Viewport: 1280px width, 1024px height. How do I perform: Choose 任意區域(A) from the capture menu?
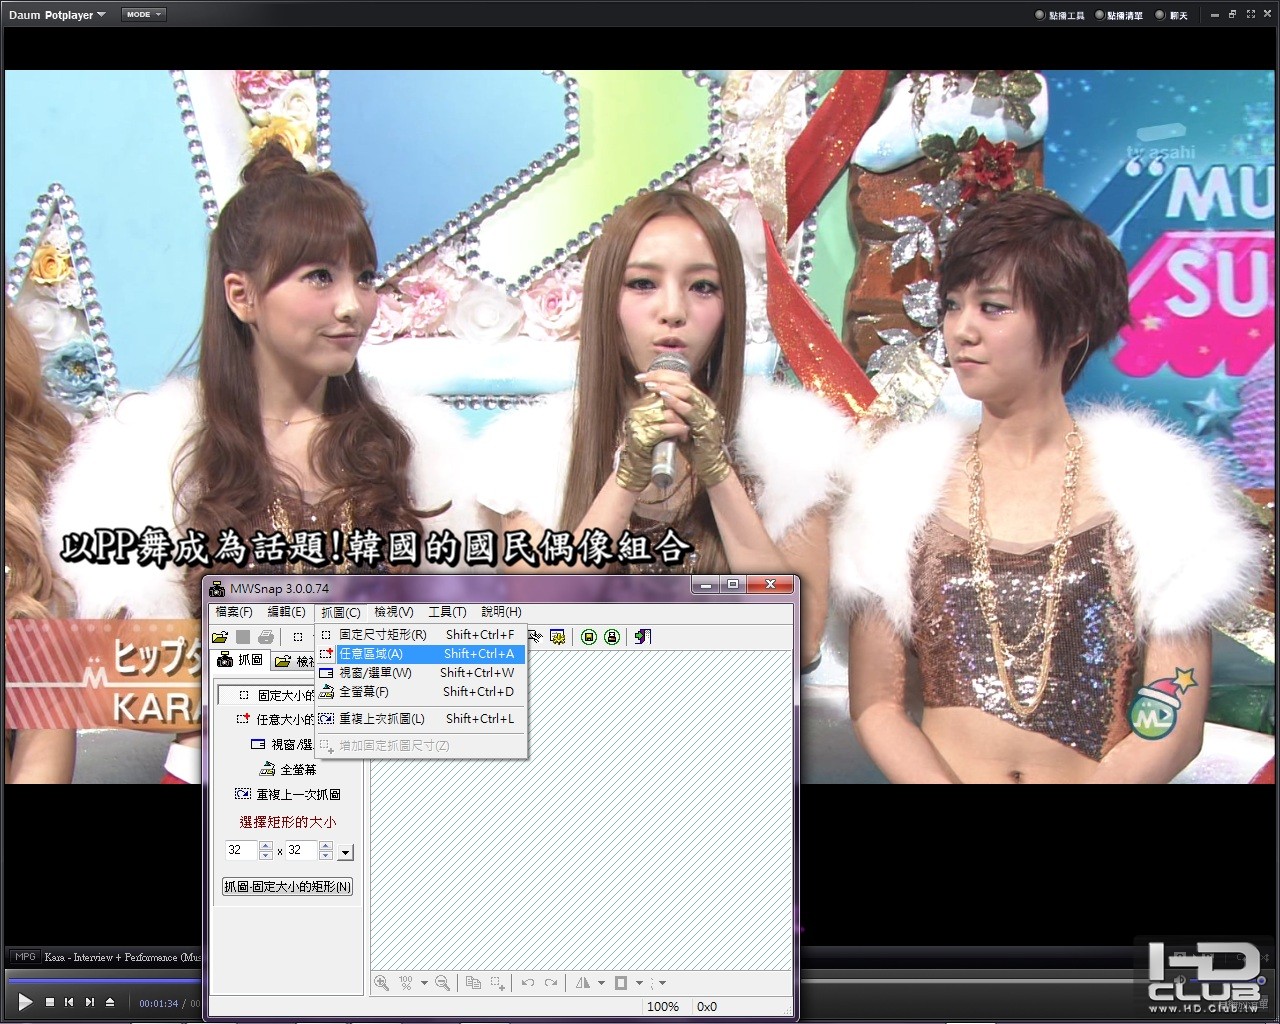(421, 654)
